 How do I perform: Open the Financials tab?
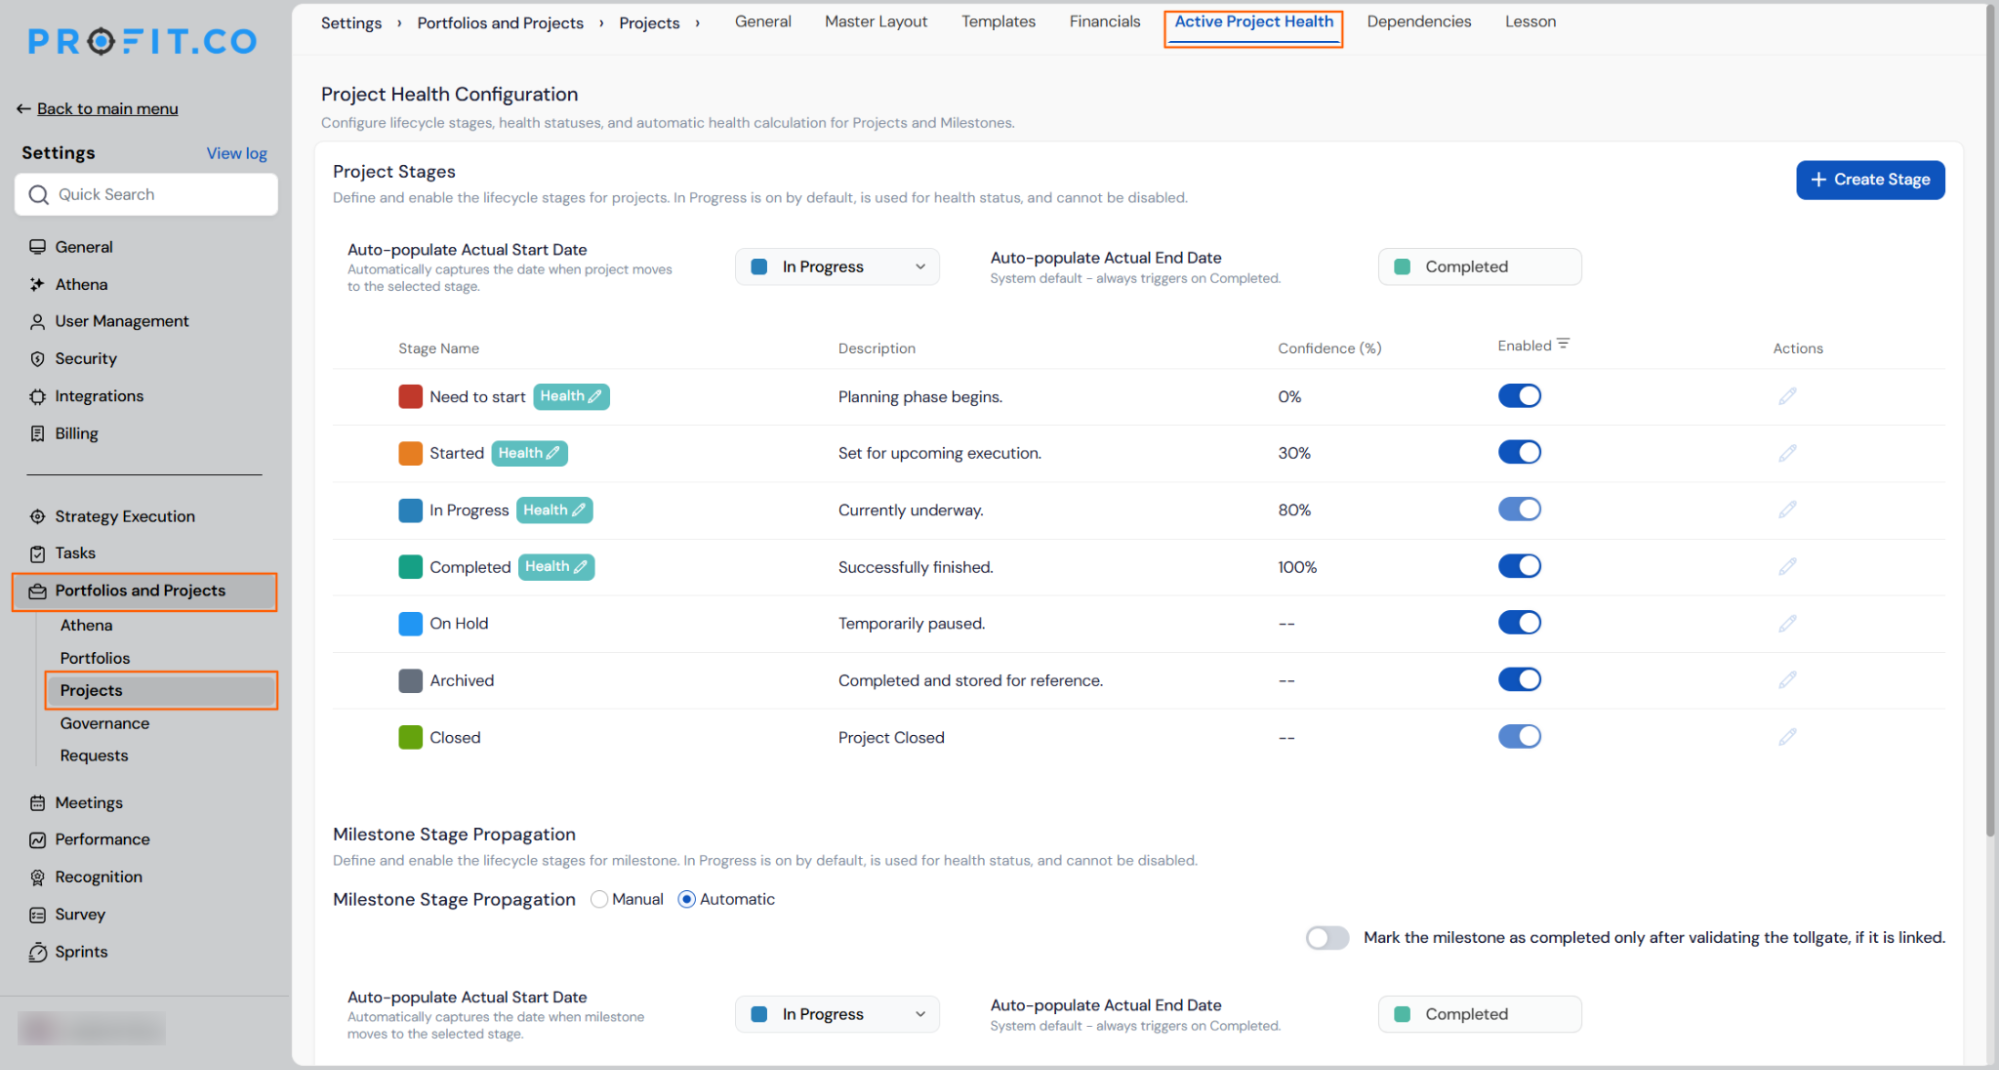(1104, 22)
